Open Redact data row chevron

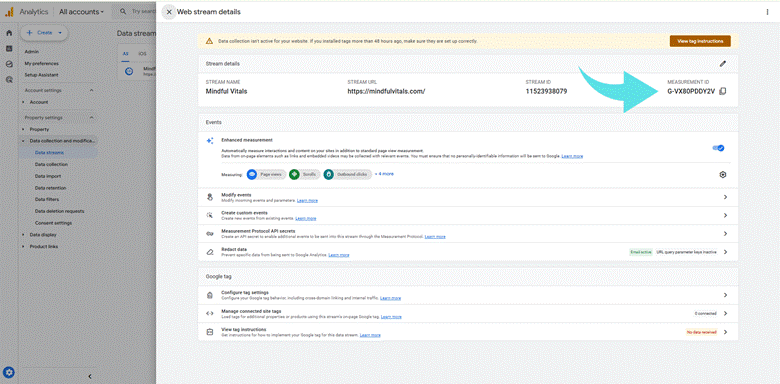[725, 252]
